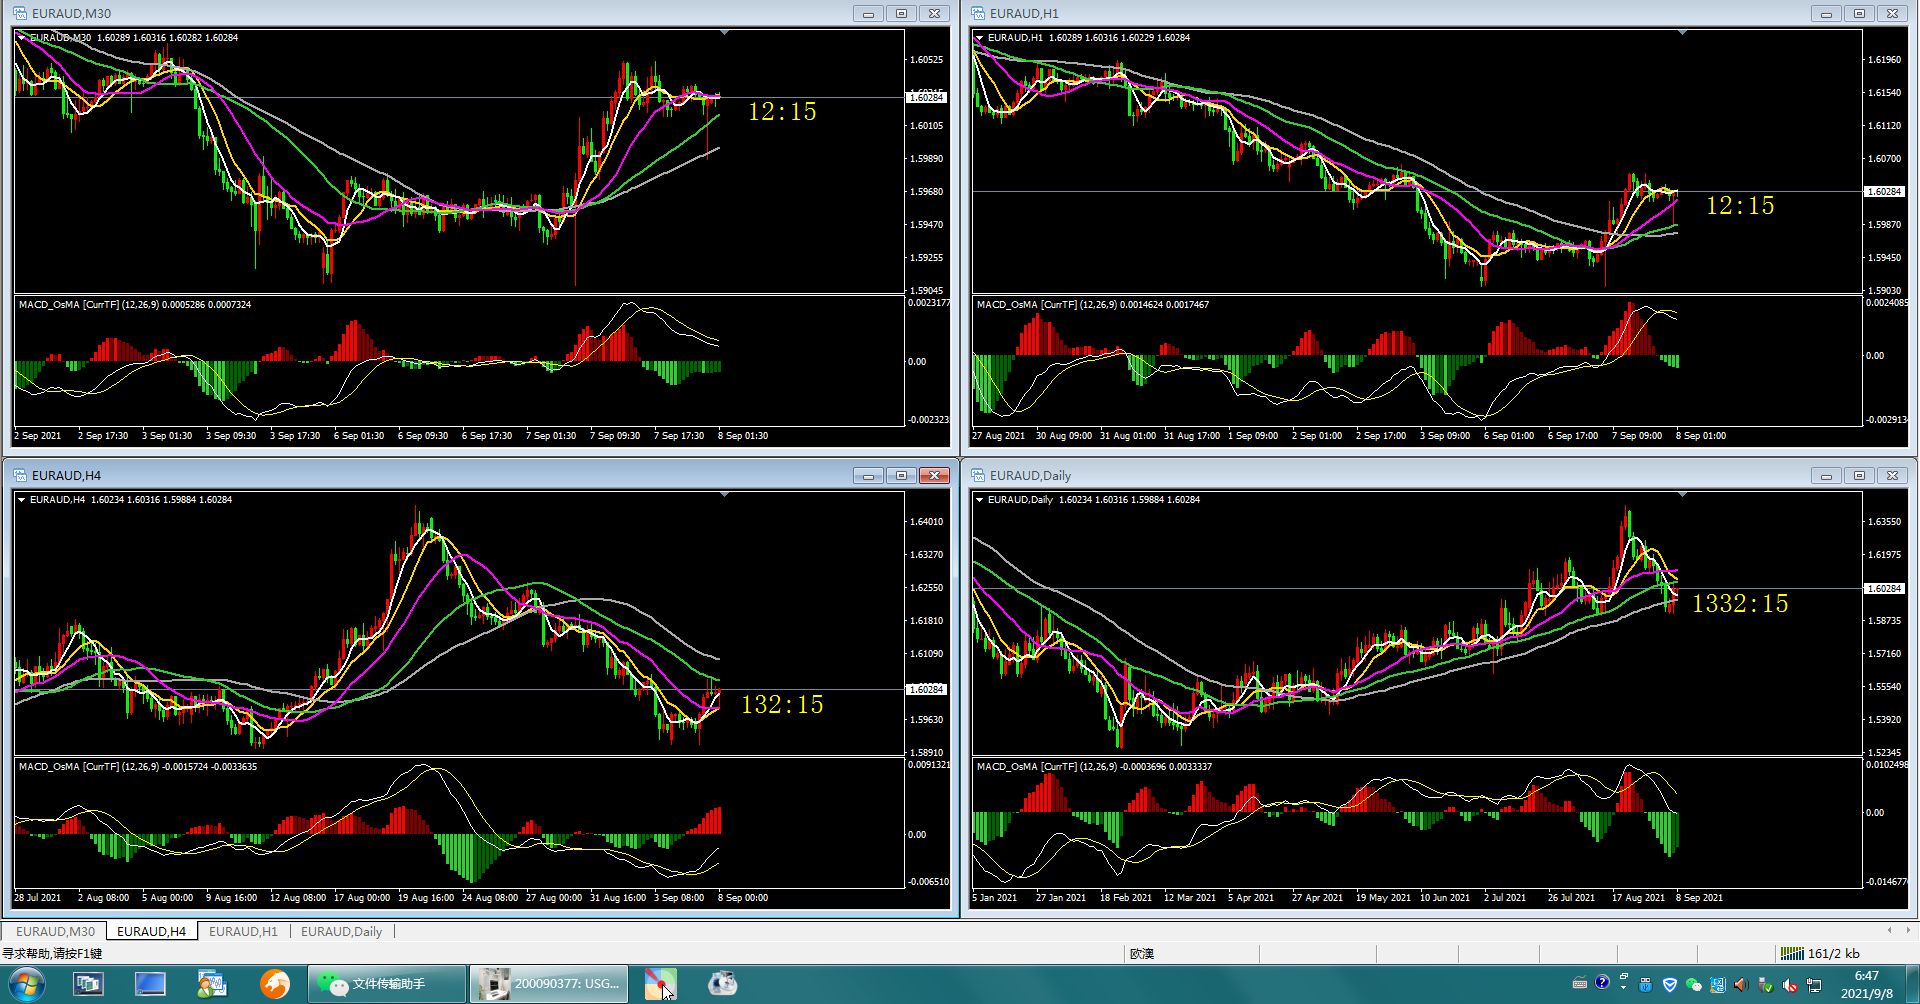Click the Safely Remove Hardware tray icon
Viewport: 1920px width, 1004px height.
1766,985
